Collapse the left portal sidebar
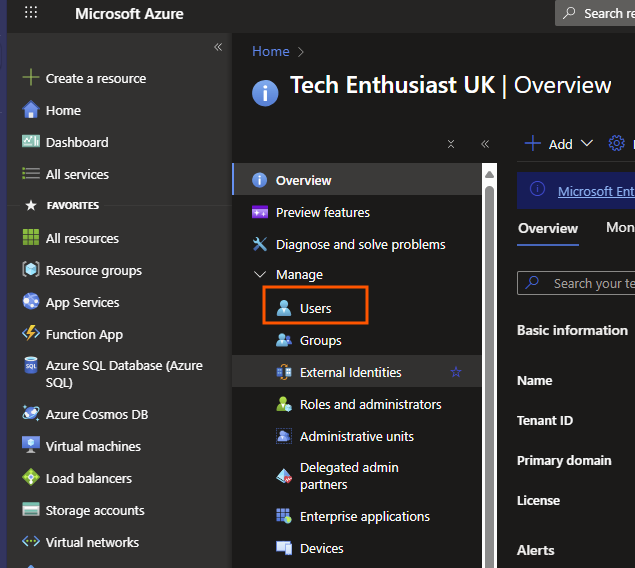Viewport: 635px width, 568px height. tap(218, 47)
